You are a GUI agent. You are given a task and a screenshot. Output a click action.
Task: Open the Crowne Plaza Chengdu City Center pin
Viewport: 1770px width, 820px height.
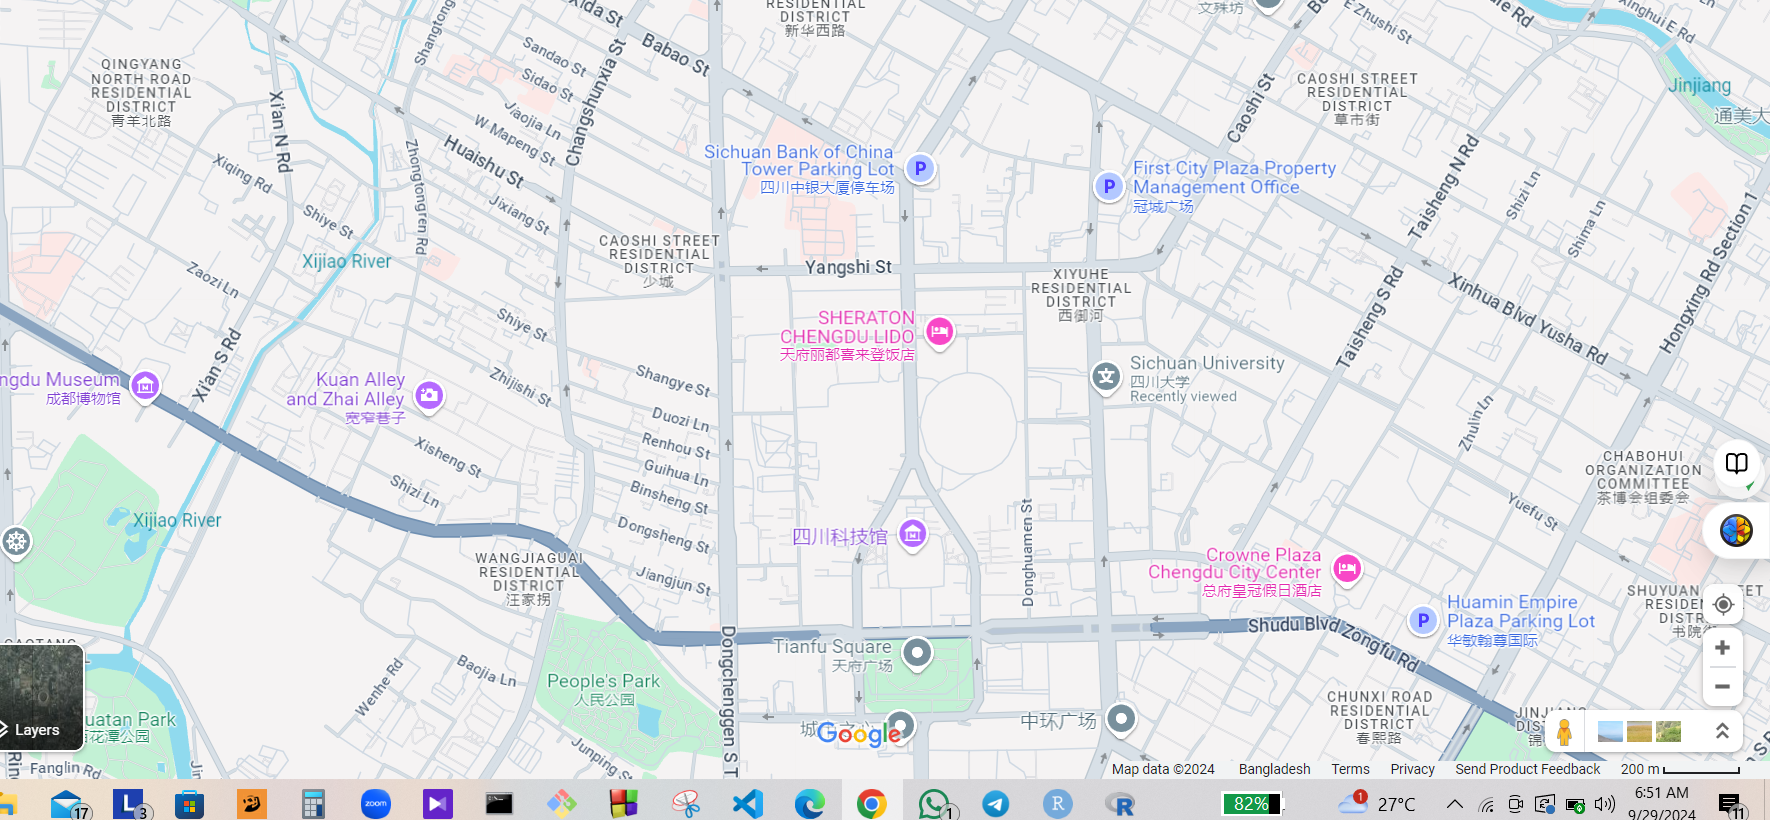1347,568
